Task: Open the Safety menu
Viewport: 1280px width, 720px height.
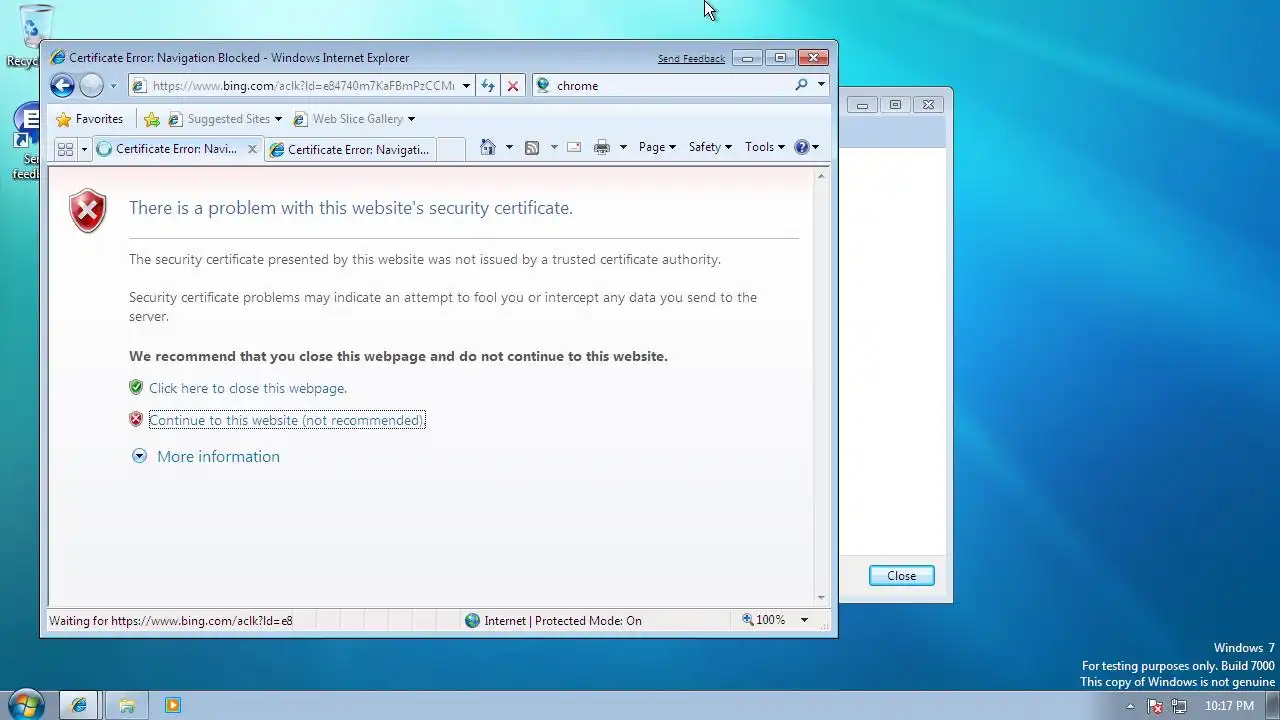Action: click(x=710, y=147)
